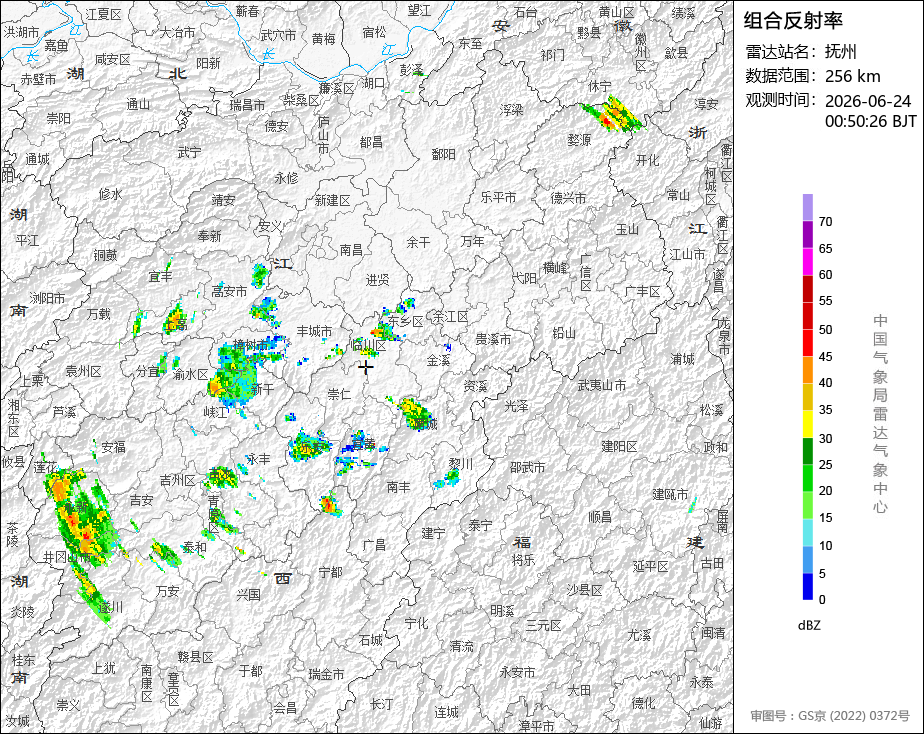Click the 婺源 county label

tap(579, 140)
